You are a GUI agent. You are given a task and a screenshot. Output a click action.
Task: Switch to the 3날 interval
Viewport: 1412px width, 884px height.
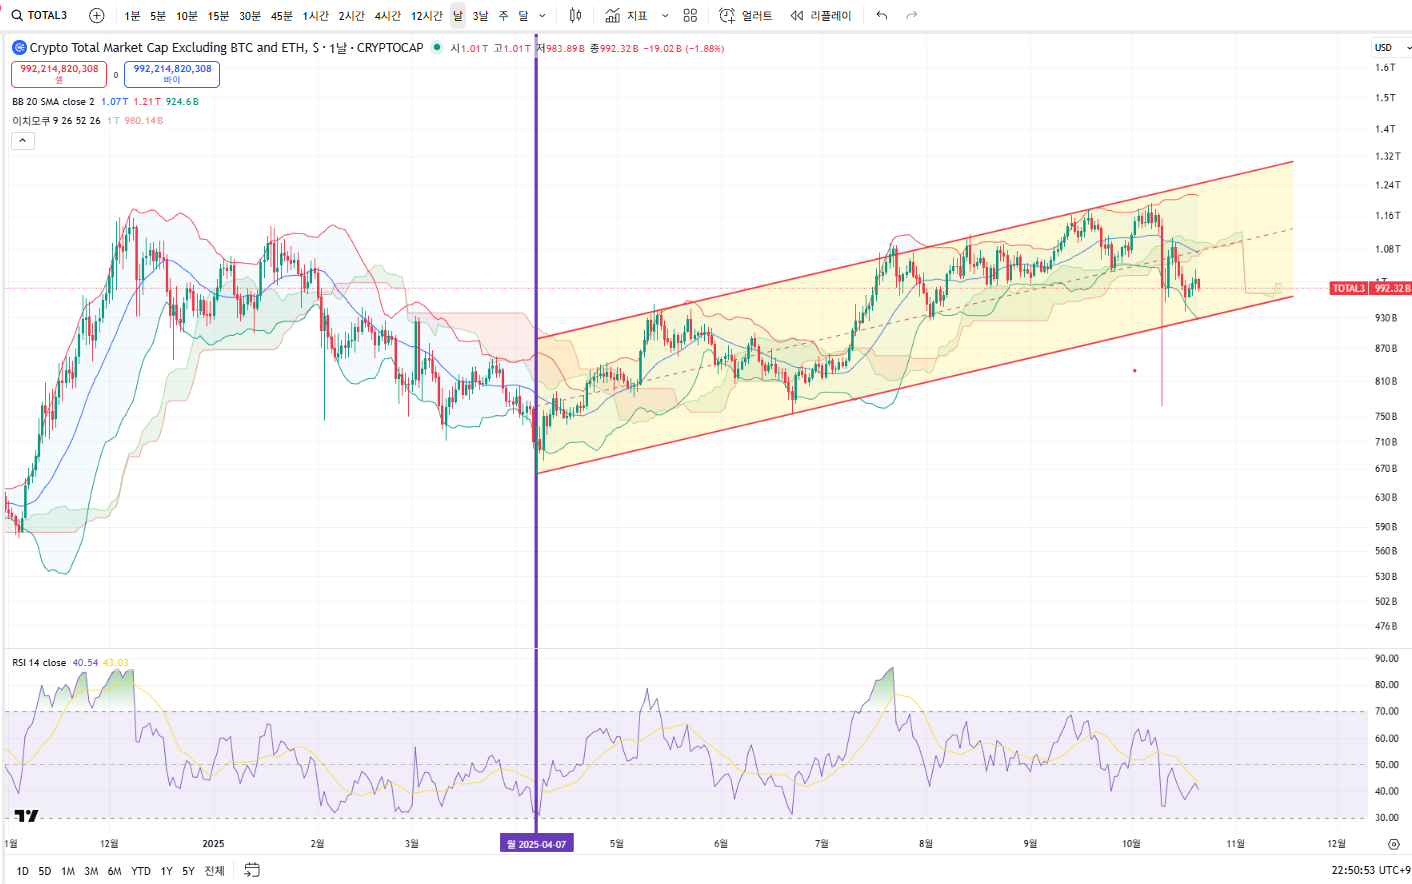click(481, 16)
